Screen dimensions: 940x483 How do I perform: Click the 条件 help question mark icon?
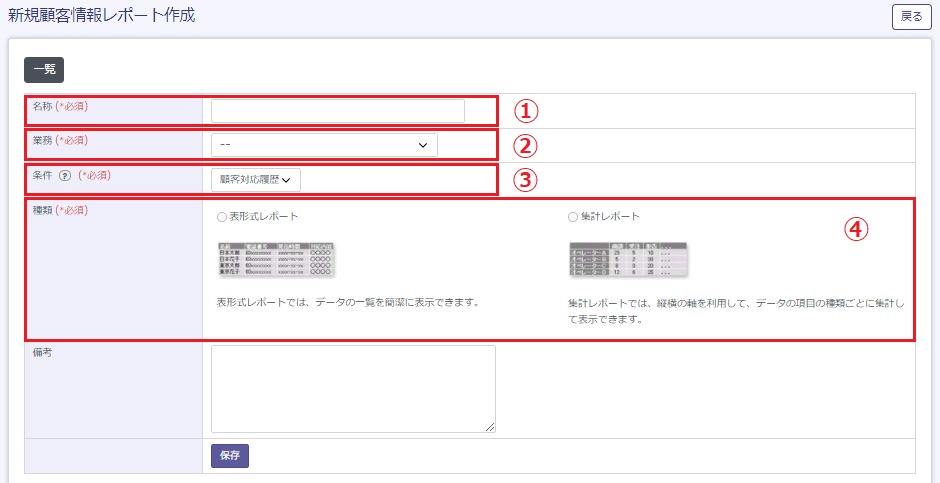click(65, 176)
